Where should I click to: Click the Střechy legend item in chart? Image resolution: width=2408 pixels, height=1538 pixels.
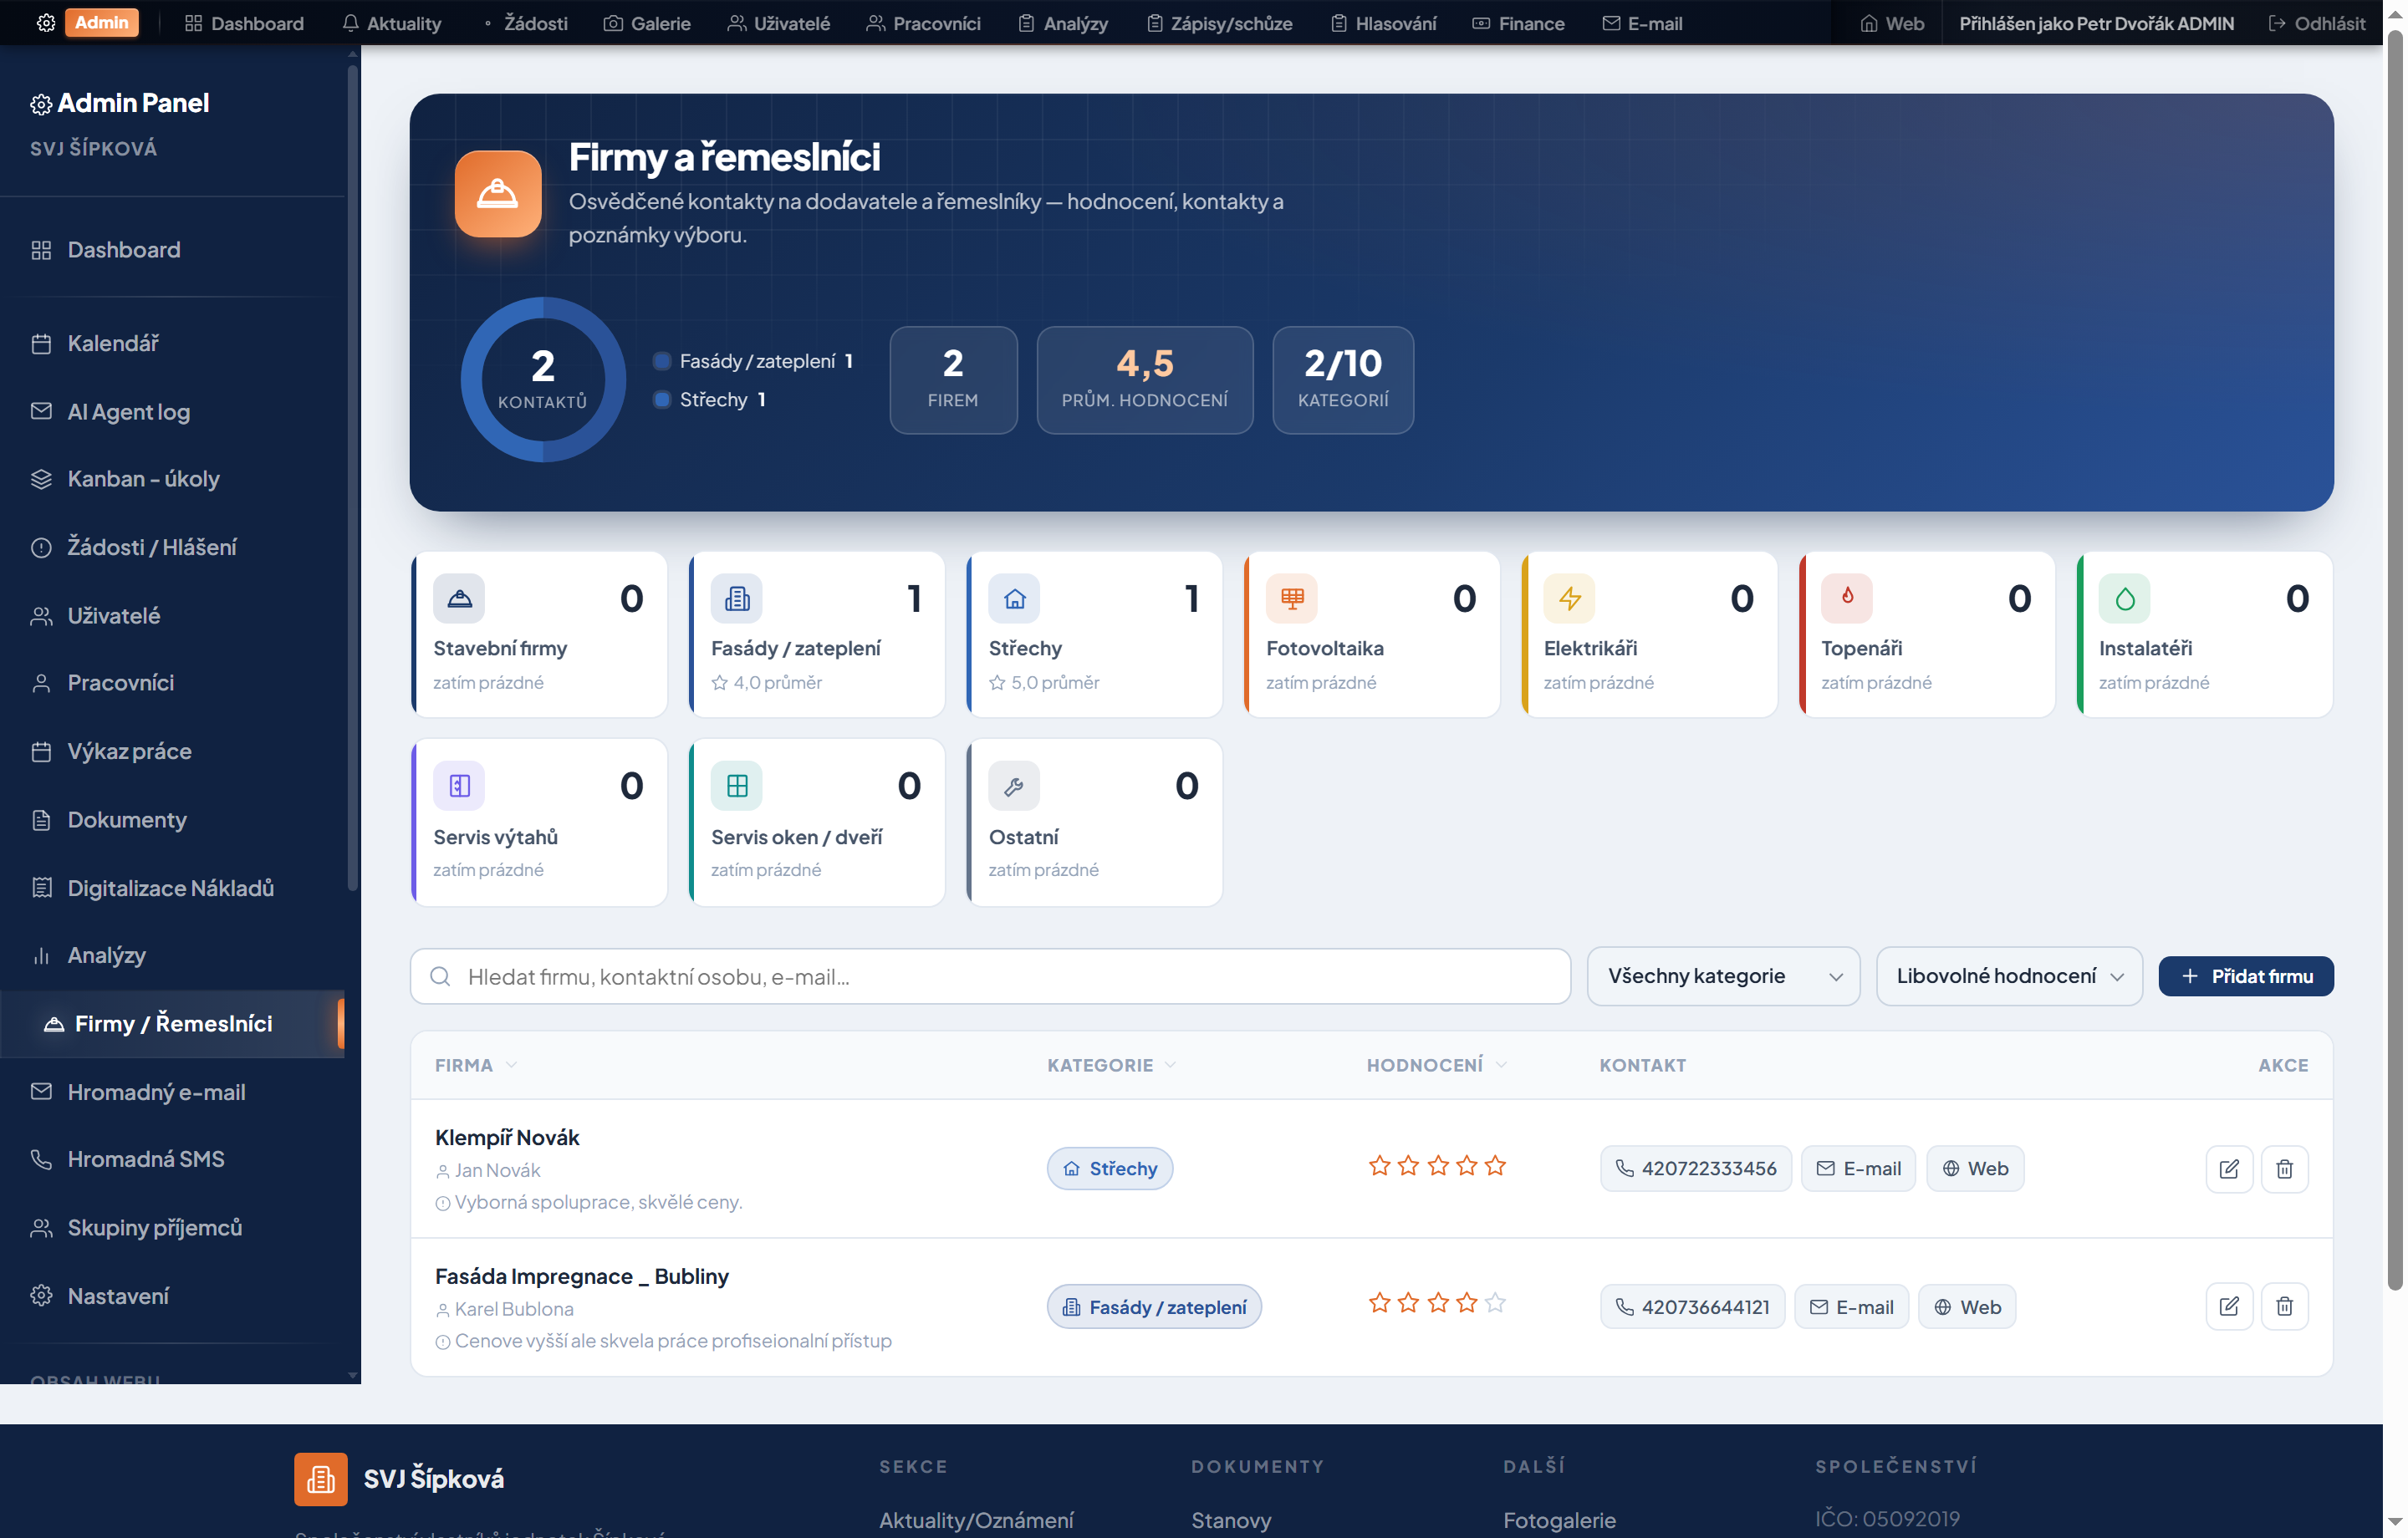click(x=711, y=399)
